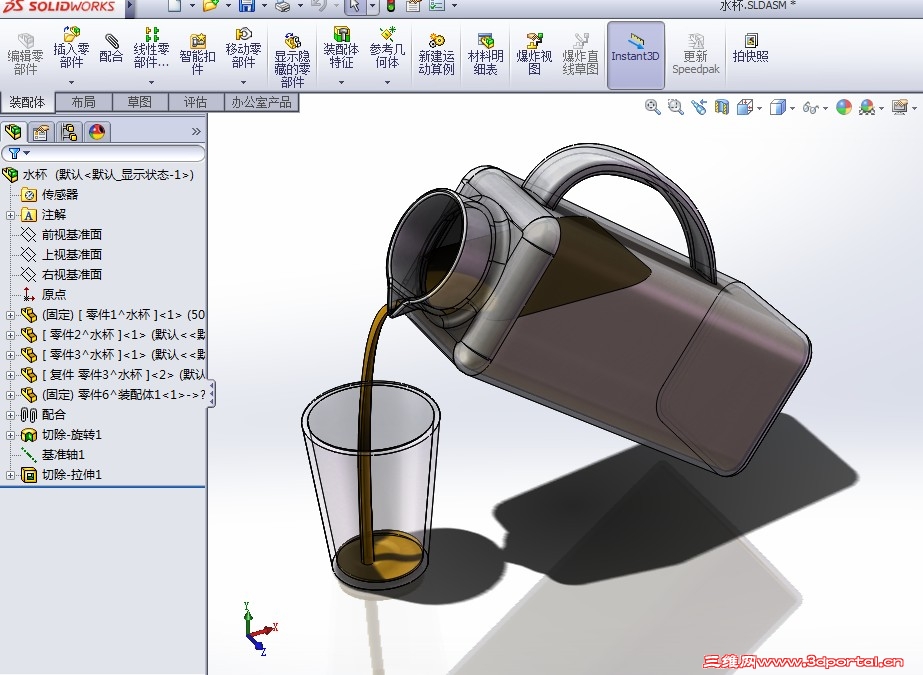This screenshot has height=675, width=923.
Task: Expand the (固定) 零件1^水杯 node
Action: (x=10, y=315)
